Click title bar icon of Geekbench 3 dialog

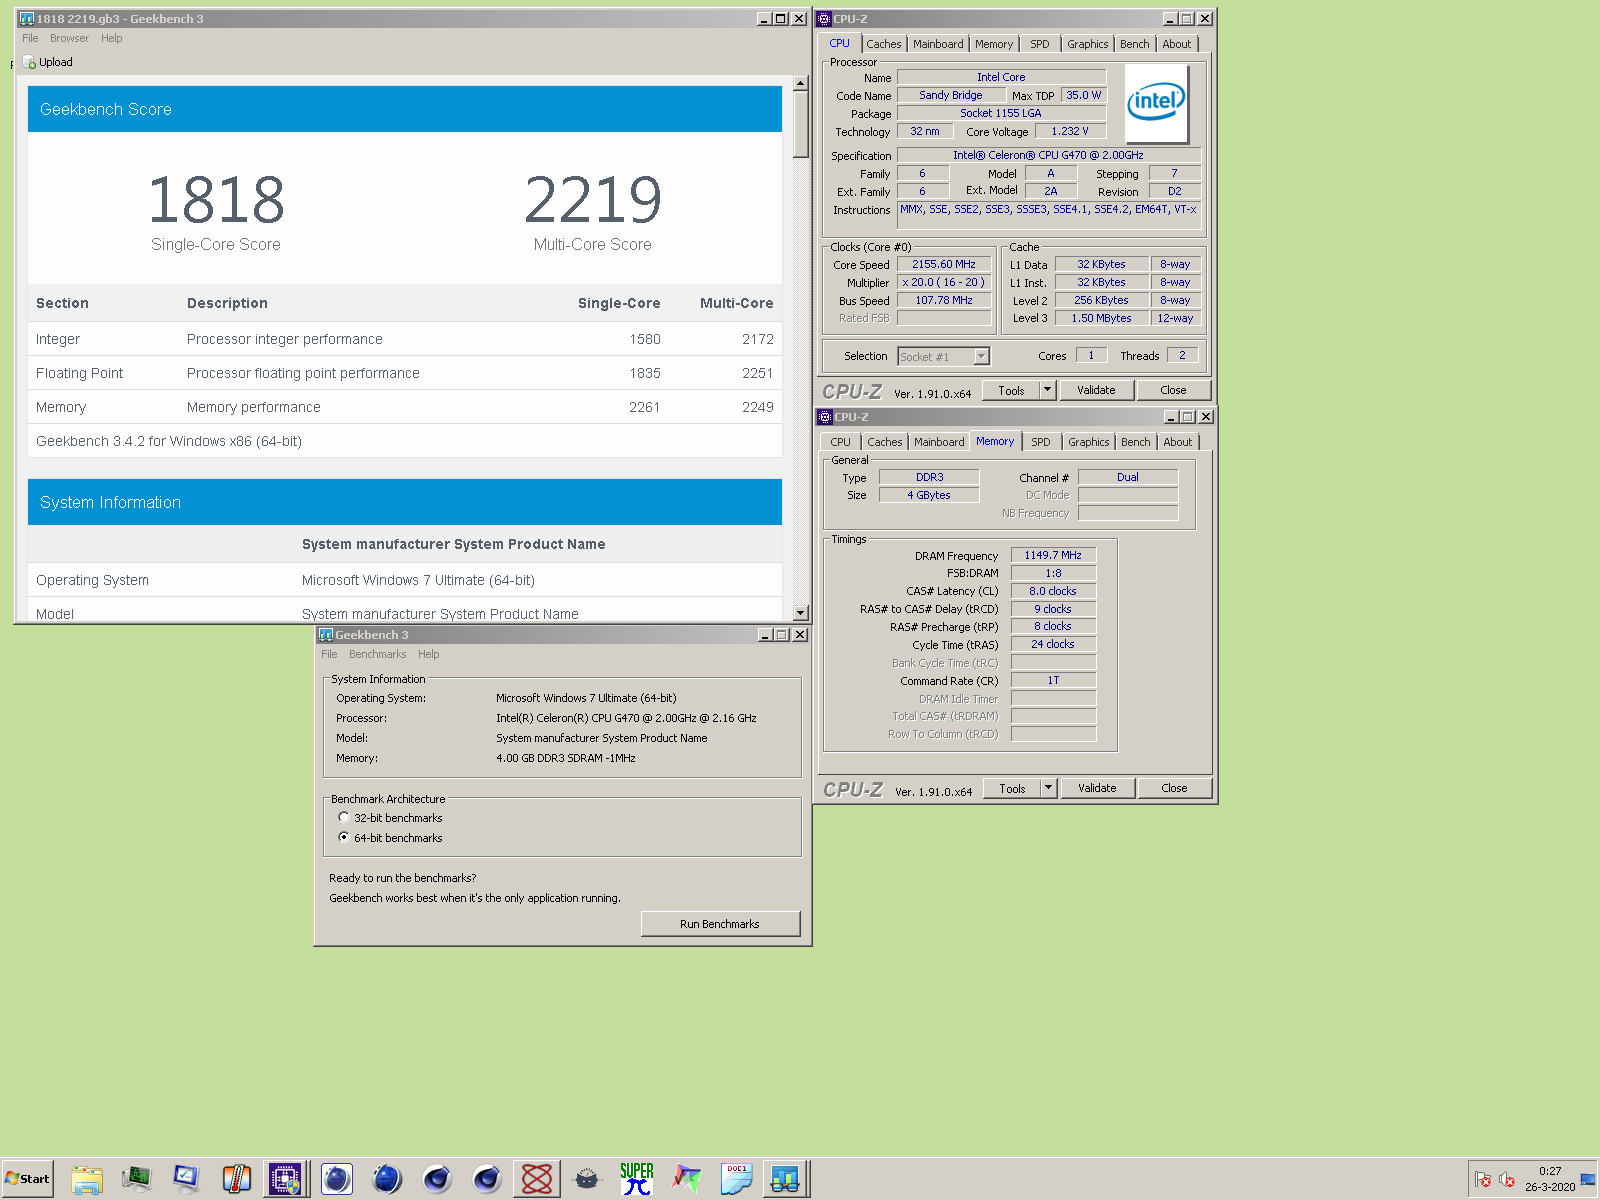326,635
